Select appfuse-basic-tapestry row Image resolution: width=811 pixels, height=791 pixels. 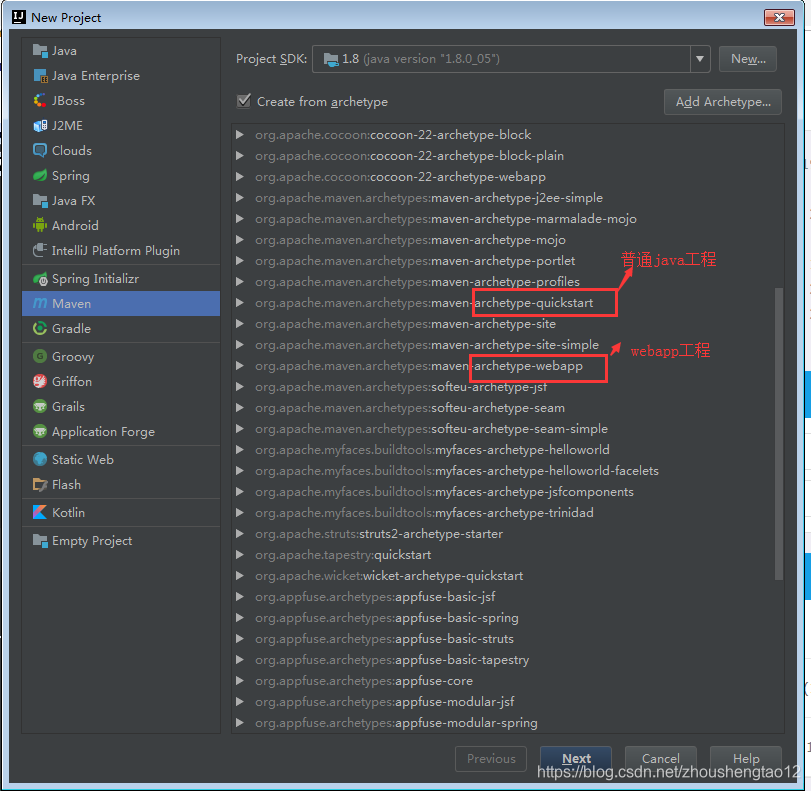coord(507,660)
